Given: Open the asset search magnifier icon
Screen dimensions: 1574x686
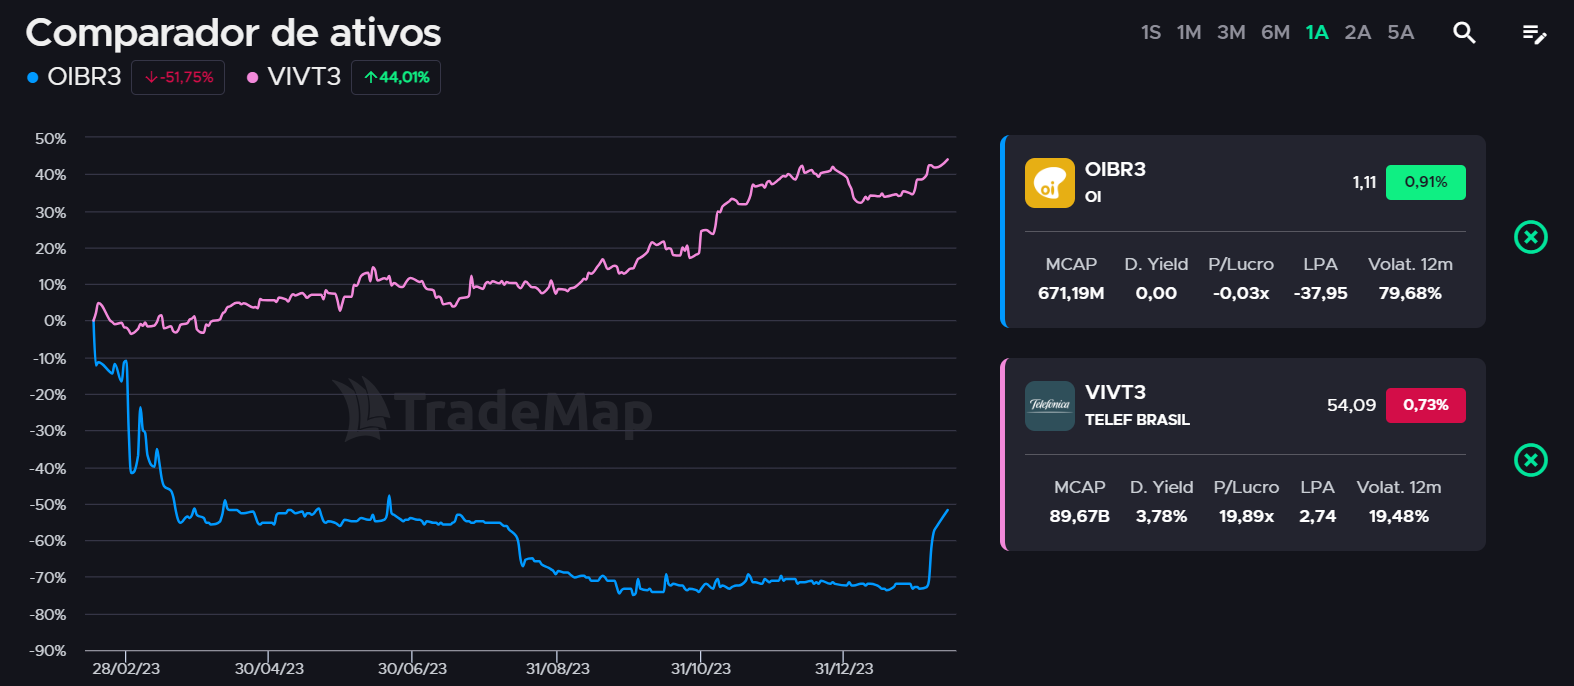Looking at the screenshot, I should [x=1464, y=33].
